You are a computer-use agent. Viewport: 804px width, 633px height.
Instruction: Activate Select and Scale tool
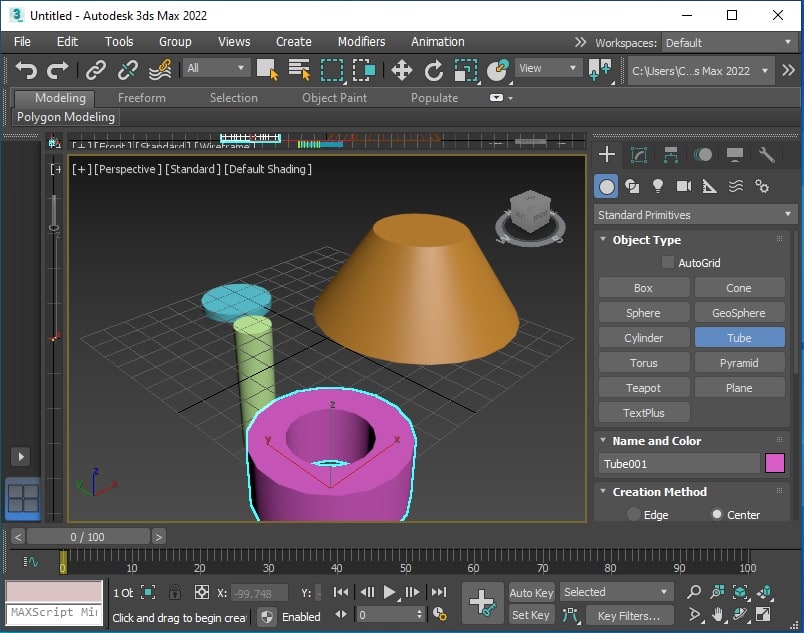tap(466, 70)
